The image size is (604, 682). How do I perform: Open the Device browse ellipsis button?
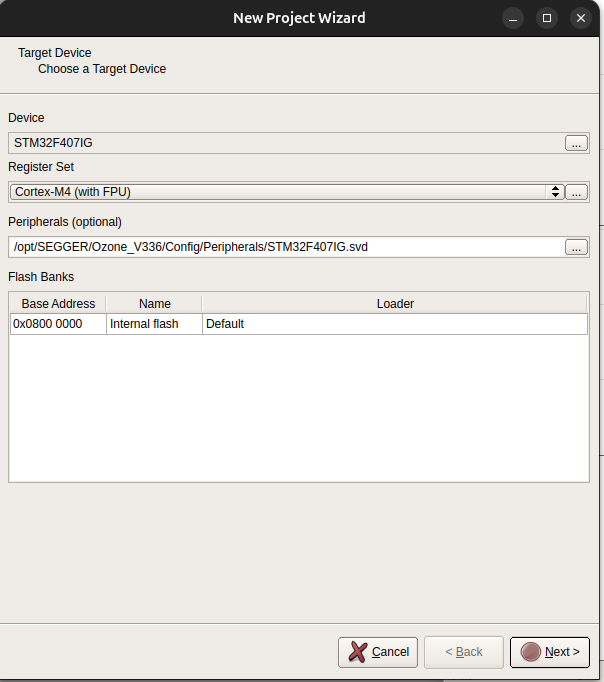coord(576,143)
